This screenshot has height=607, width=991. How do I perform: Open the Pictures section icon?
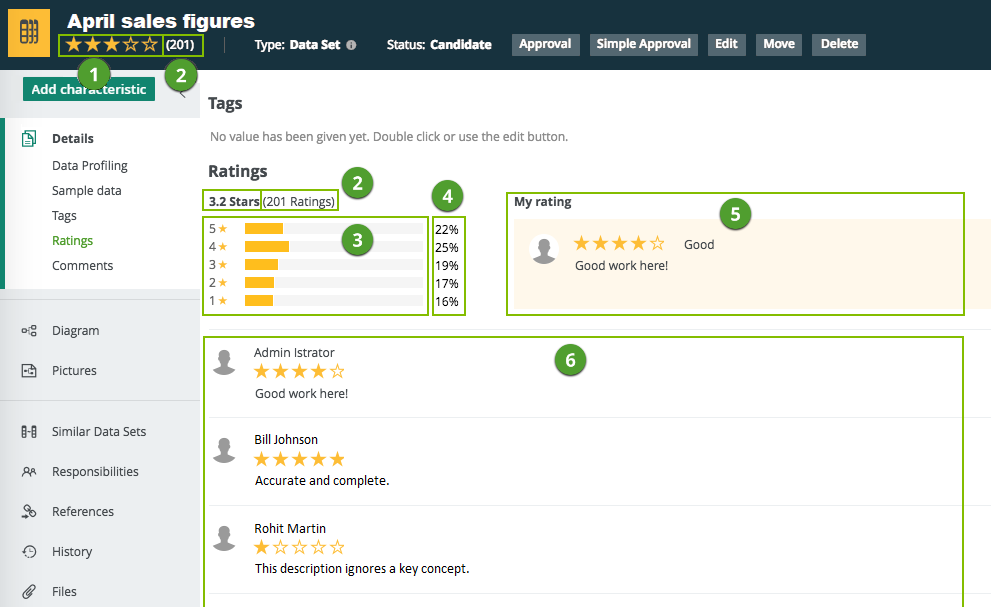coord(29,371)
